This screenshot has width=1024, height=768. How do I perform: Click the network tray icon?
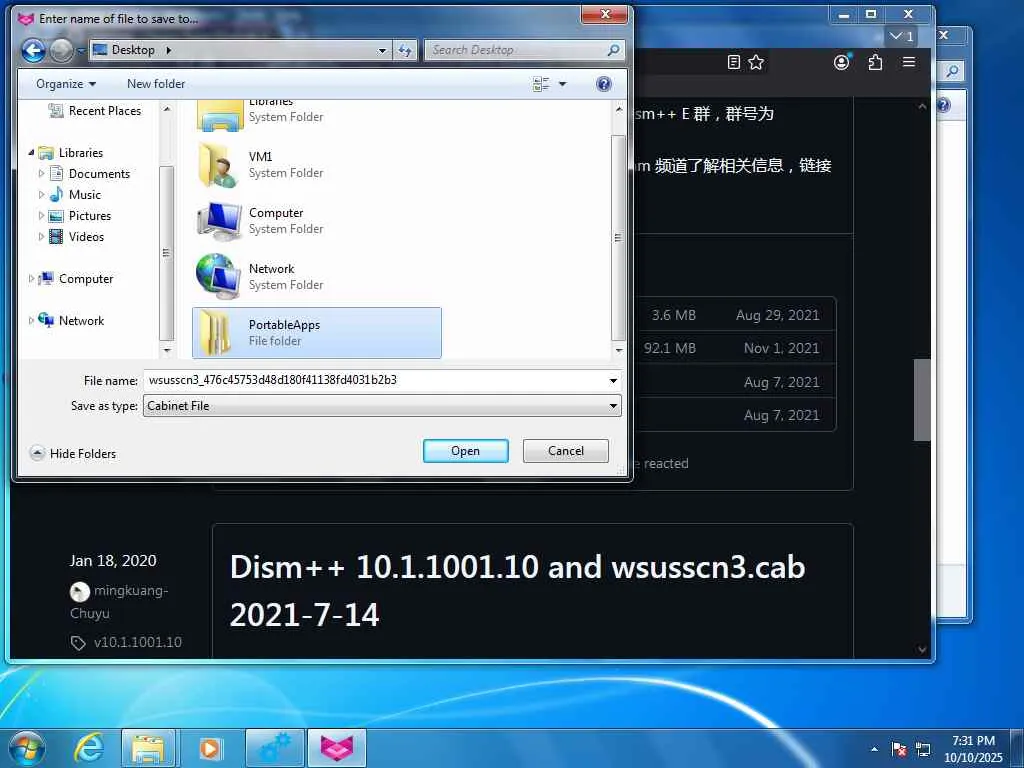coord(923,749)
